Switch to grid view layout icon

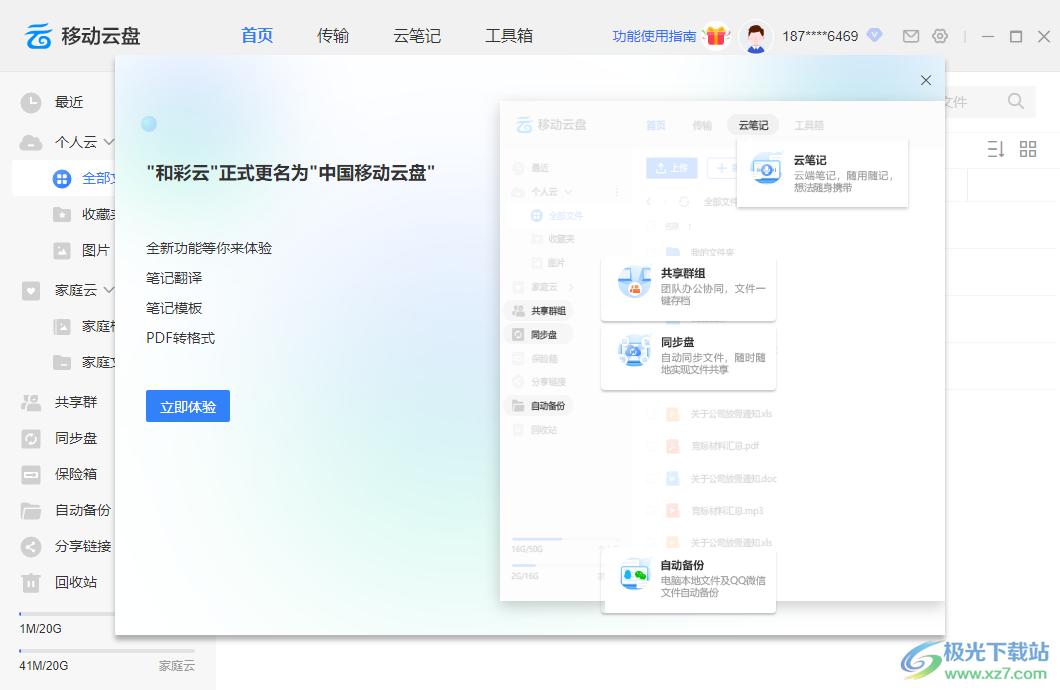pyautogui.click(x=1028, y=149)
